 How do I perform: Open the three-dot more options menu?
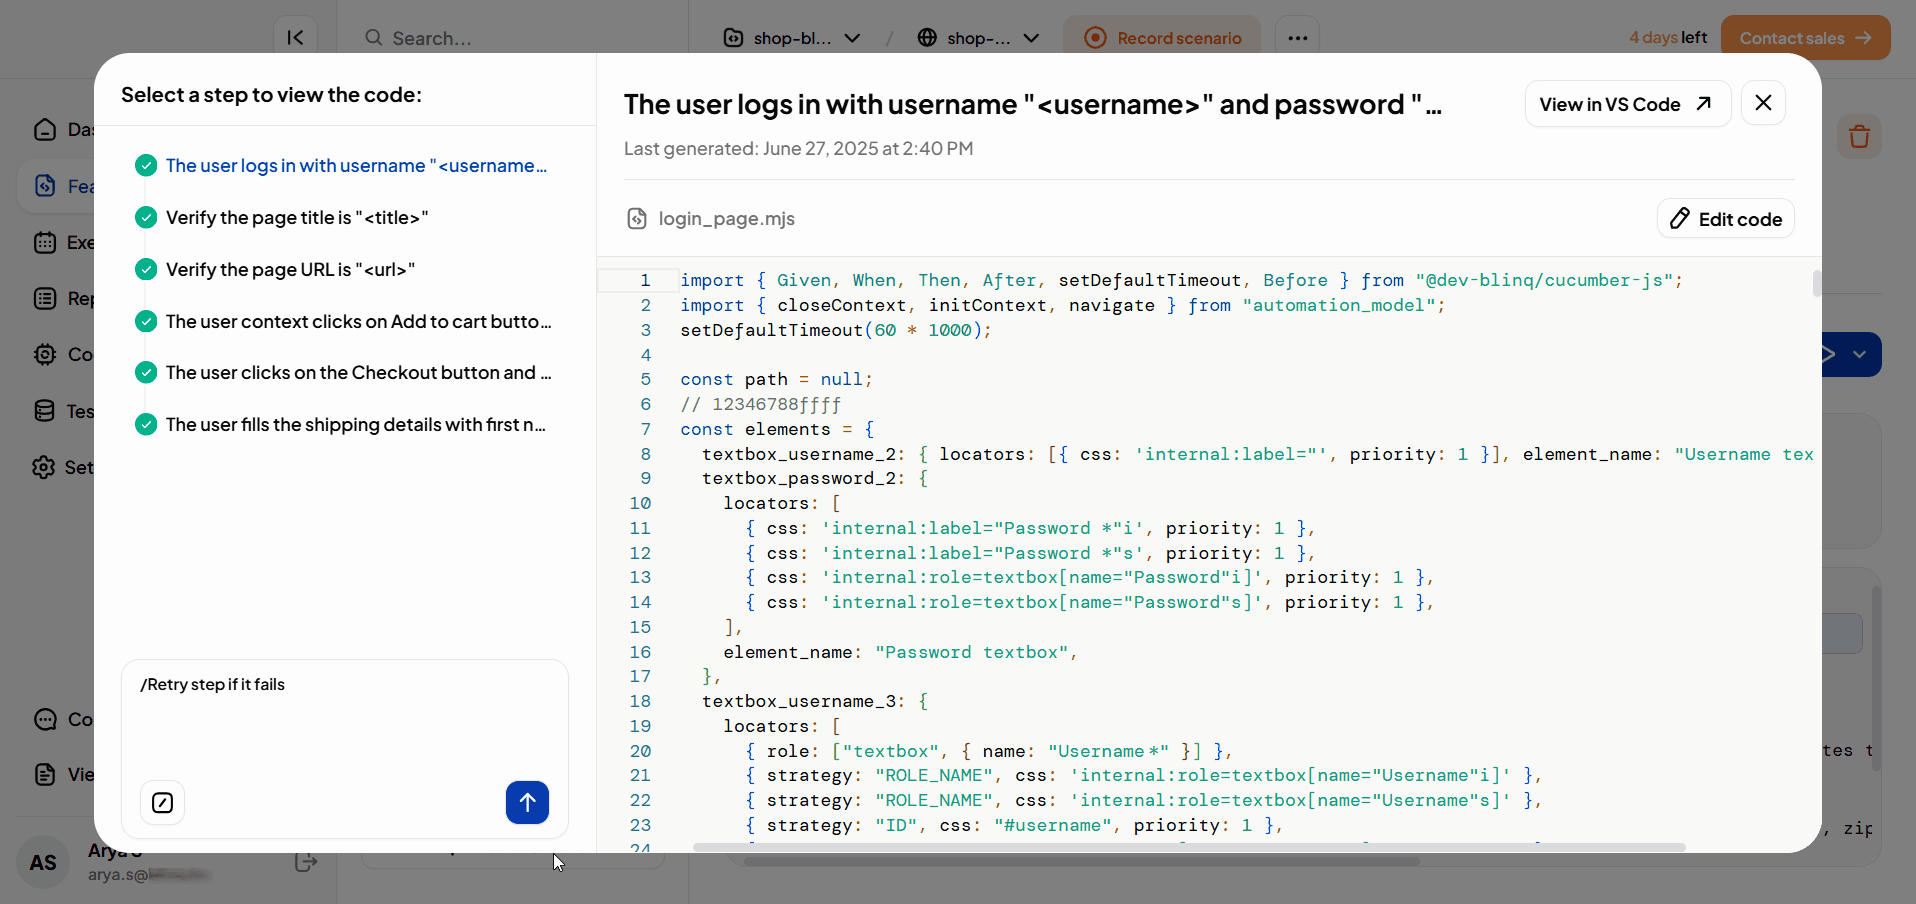pos(1297,38)
